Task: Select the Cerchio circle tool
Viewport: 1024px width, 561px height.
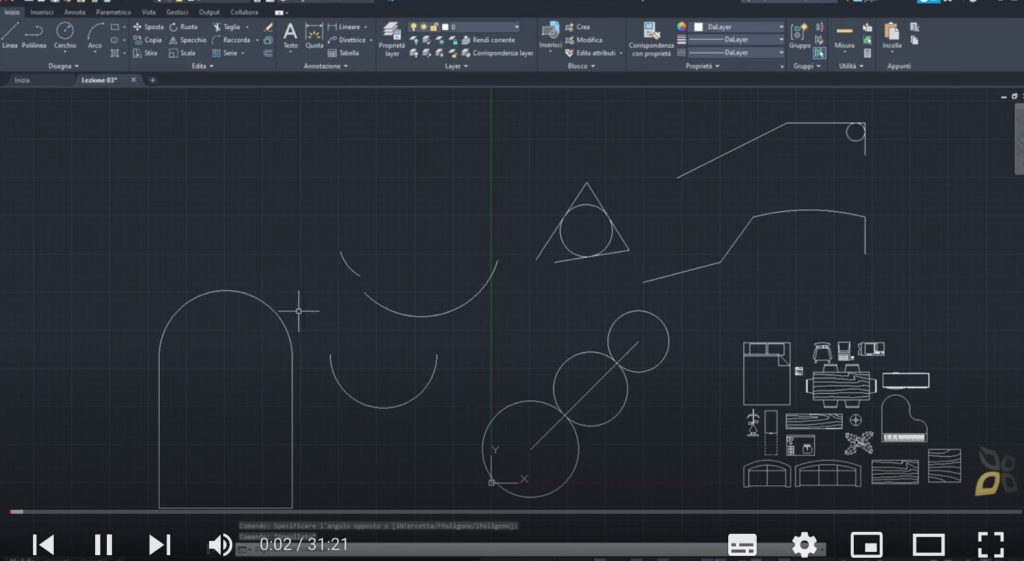Action: 65,35
